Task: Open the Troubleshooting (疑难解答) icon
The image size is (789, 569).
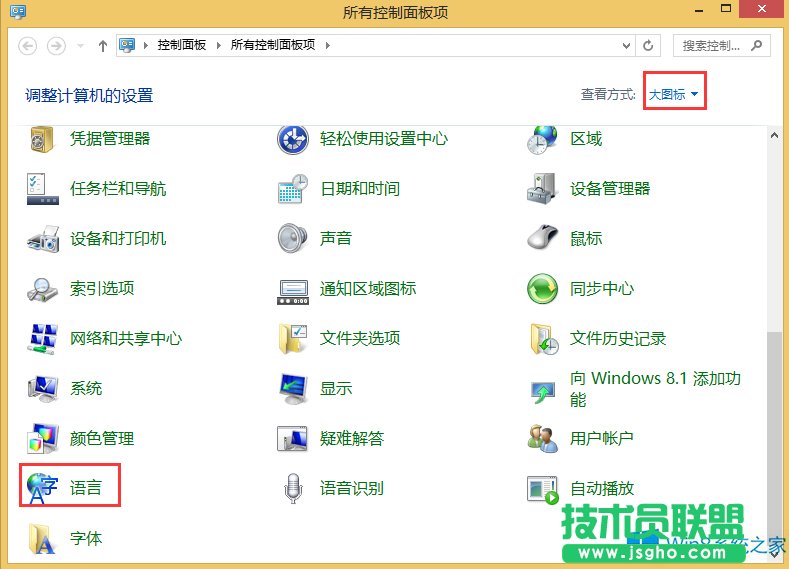Action: tap(292, 439)
